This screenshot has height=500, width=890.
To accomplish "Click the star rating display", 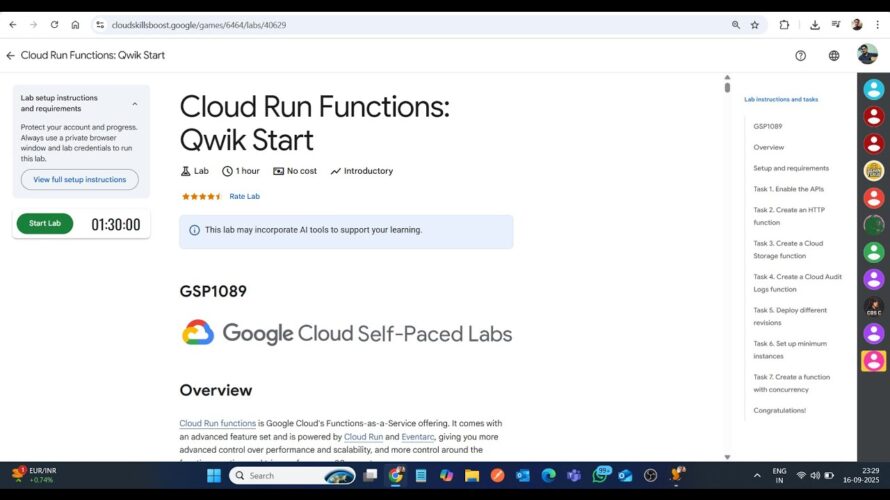I will [201, 196].
